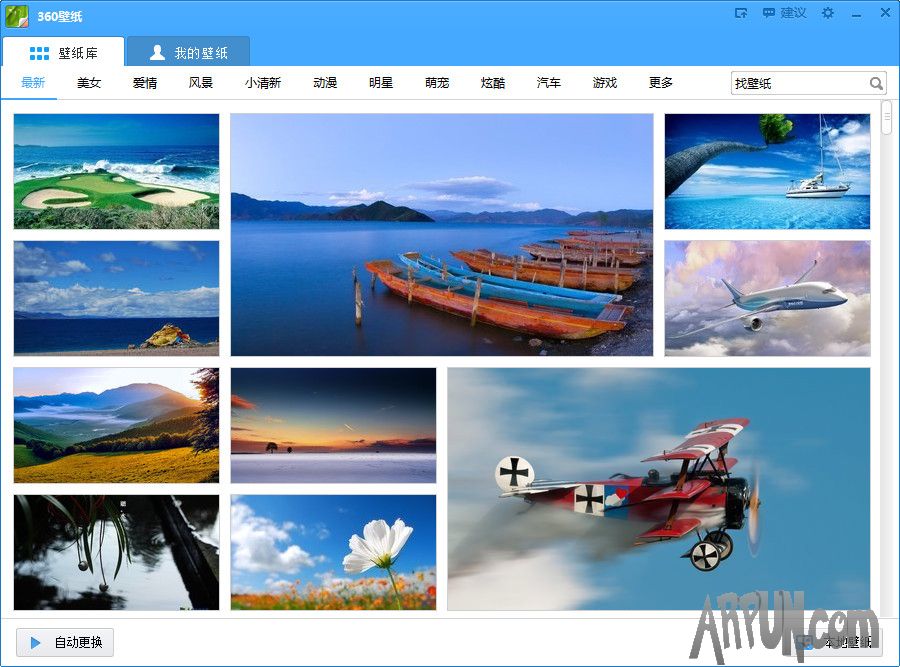Open the share/export icon in title bar
The image size is (900, 667).
coord(741,13)
